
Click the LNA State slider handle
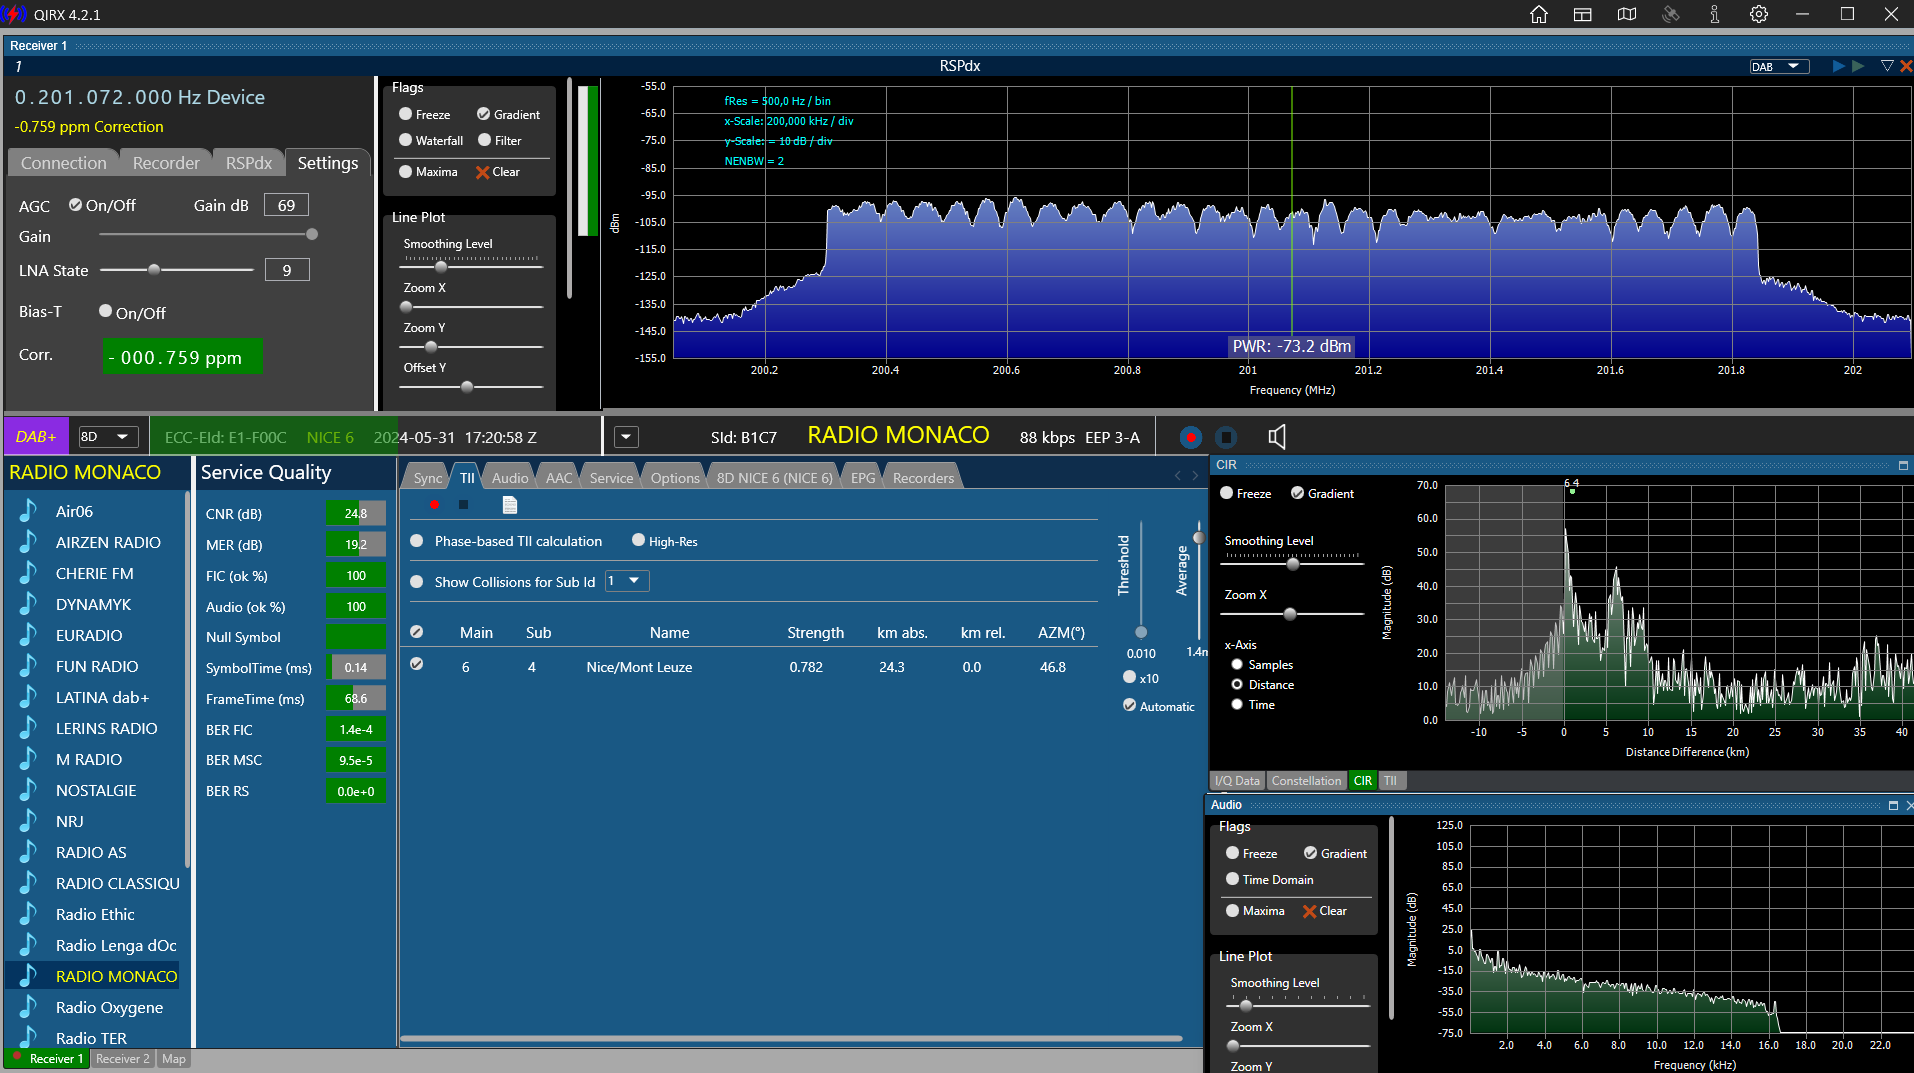click(154, 270)
